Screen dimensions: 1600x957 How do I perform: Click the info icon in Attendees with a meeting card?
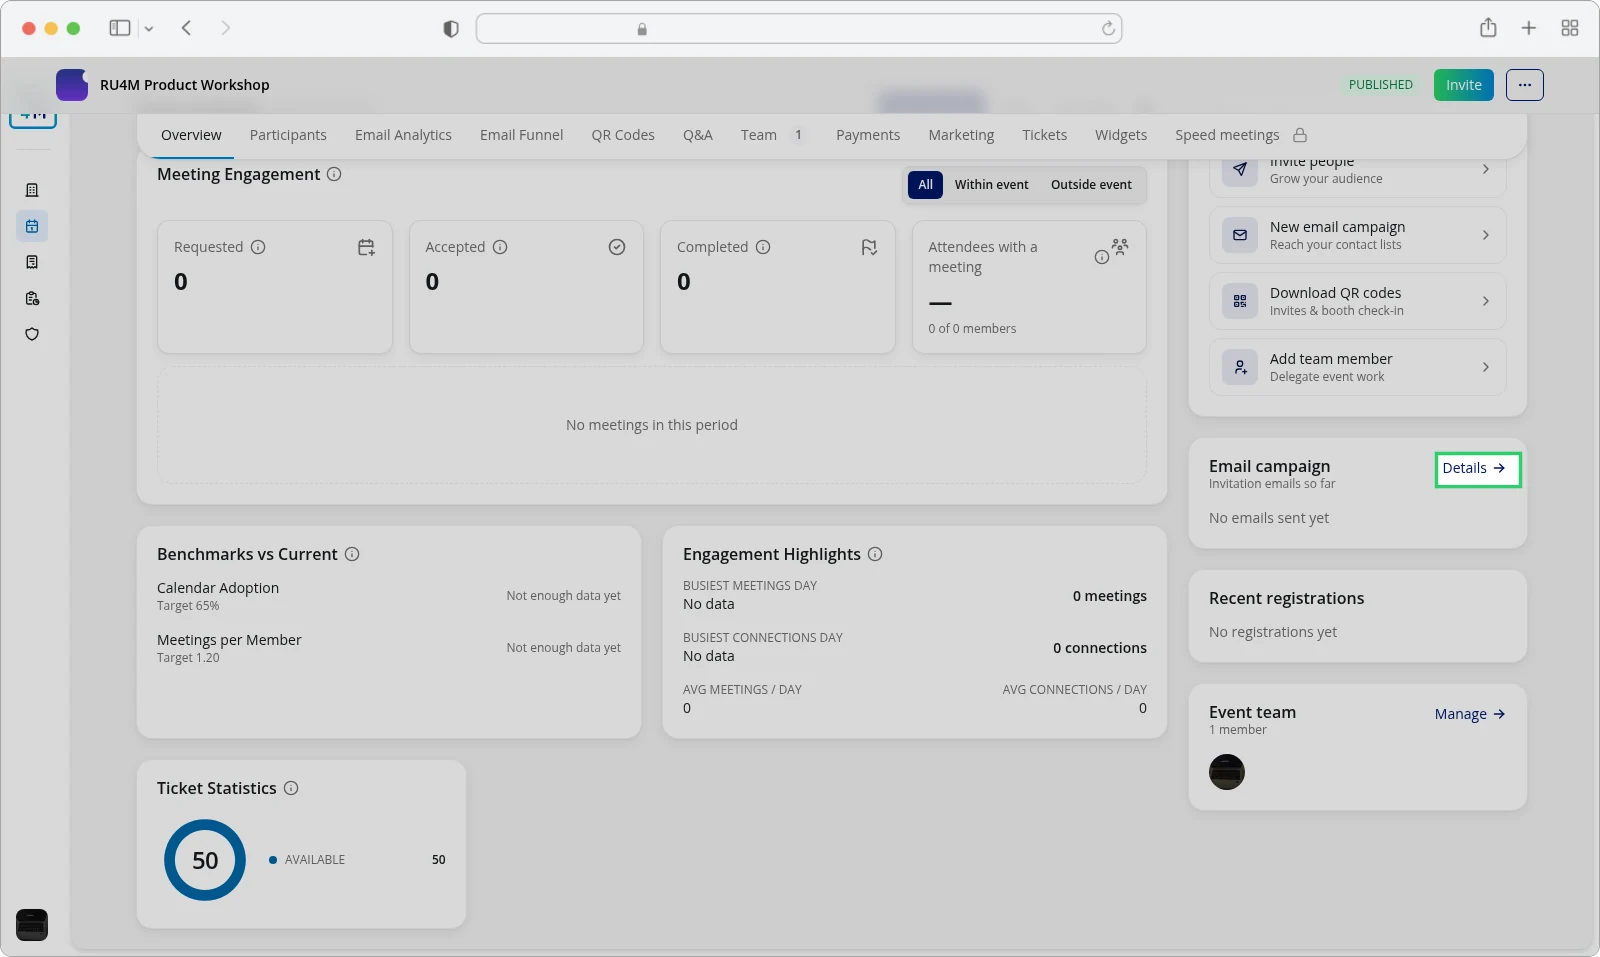(x=1101, y=257)
